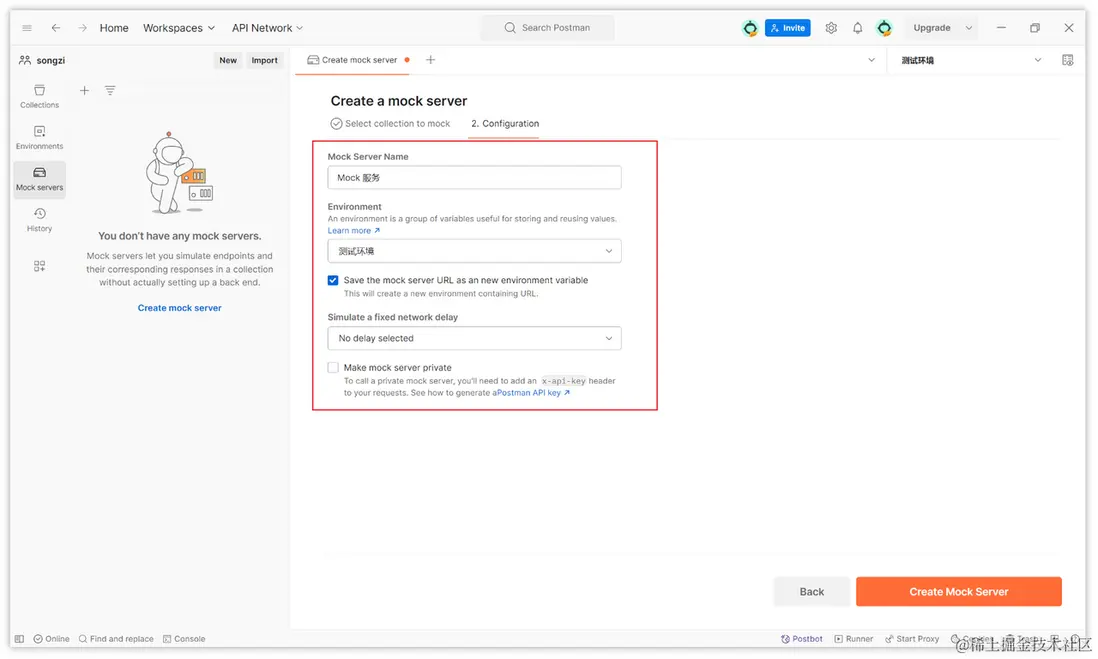The height and width of the screenshot is (659, 1098).
Task: Open the Environment dropdown in the form
Action: pyautogui.click(x=474, y=251)
